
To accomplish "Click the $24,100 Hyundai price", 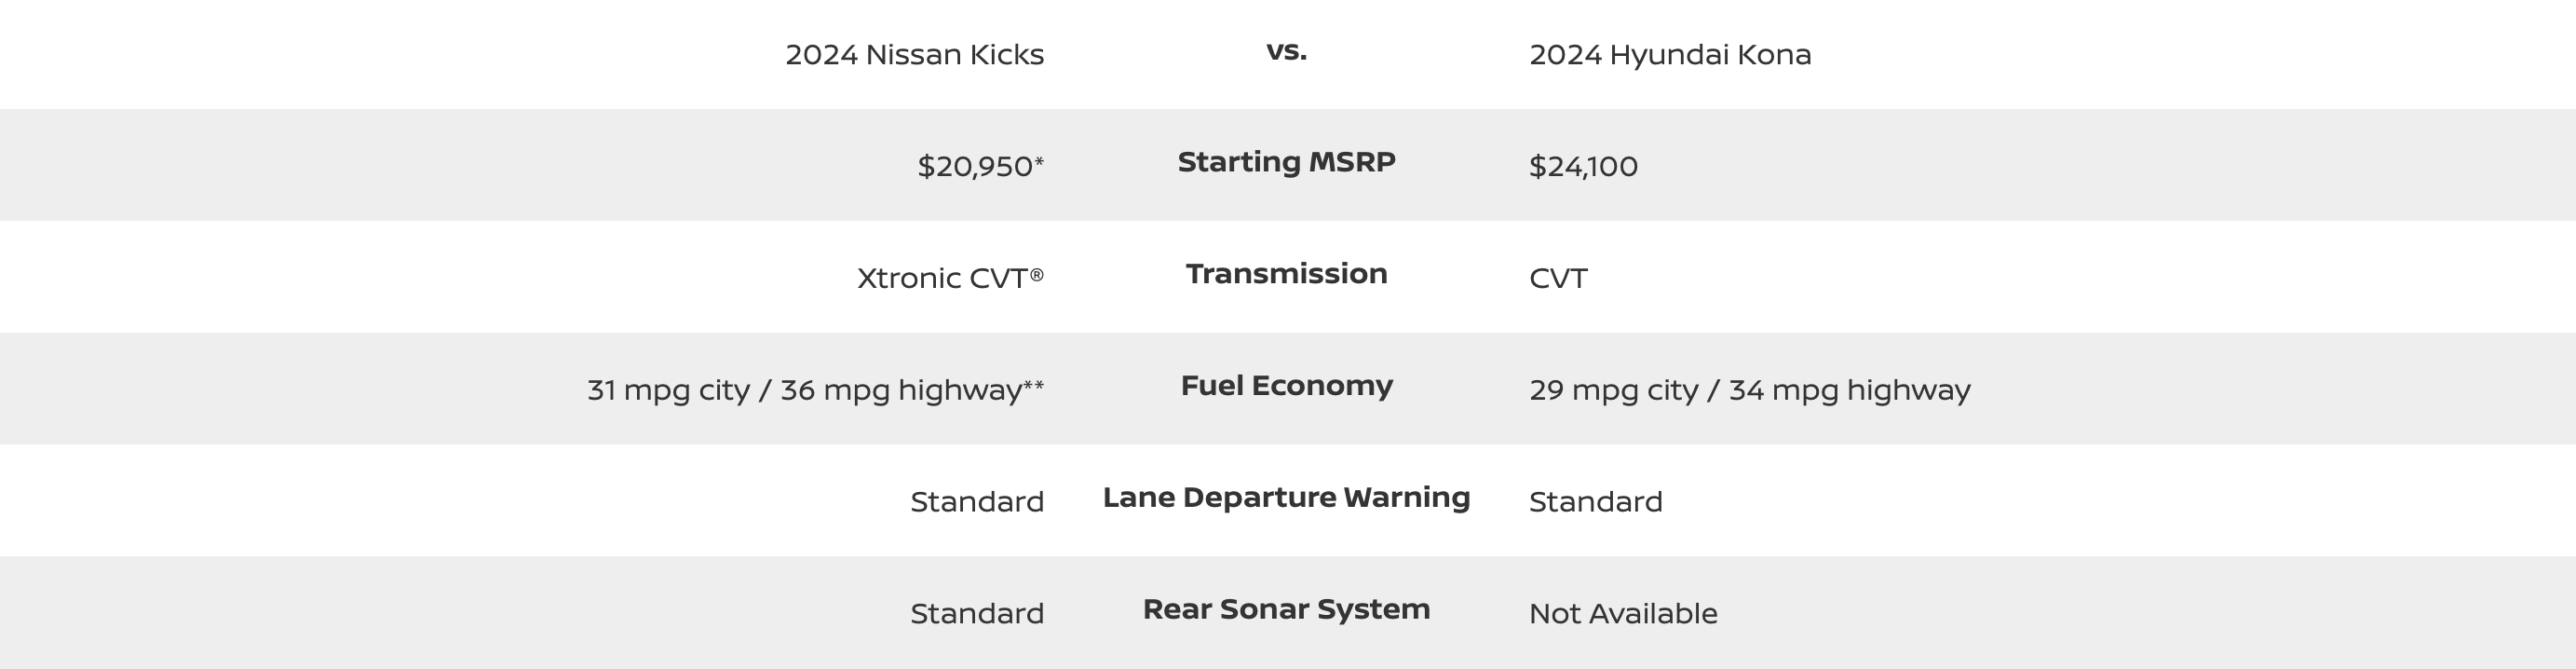I will (x=1583, y=166).
